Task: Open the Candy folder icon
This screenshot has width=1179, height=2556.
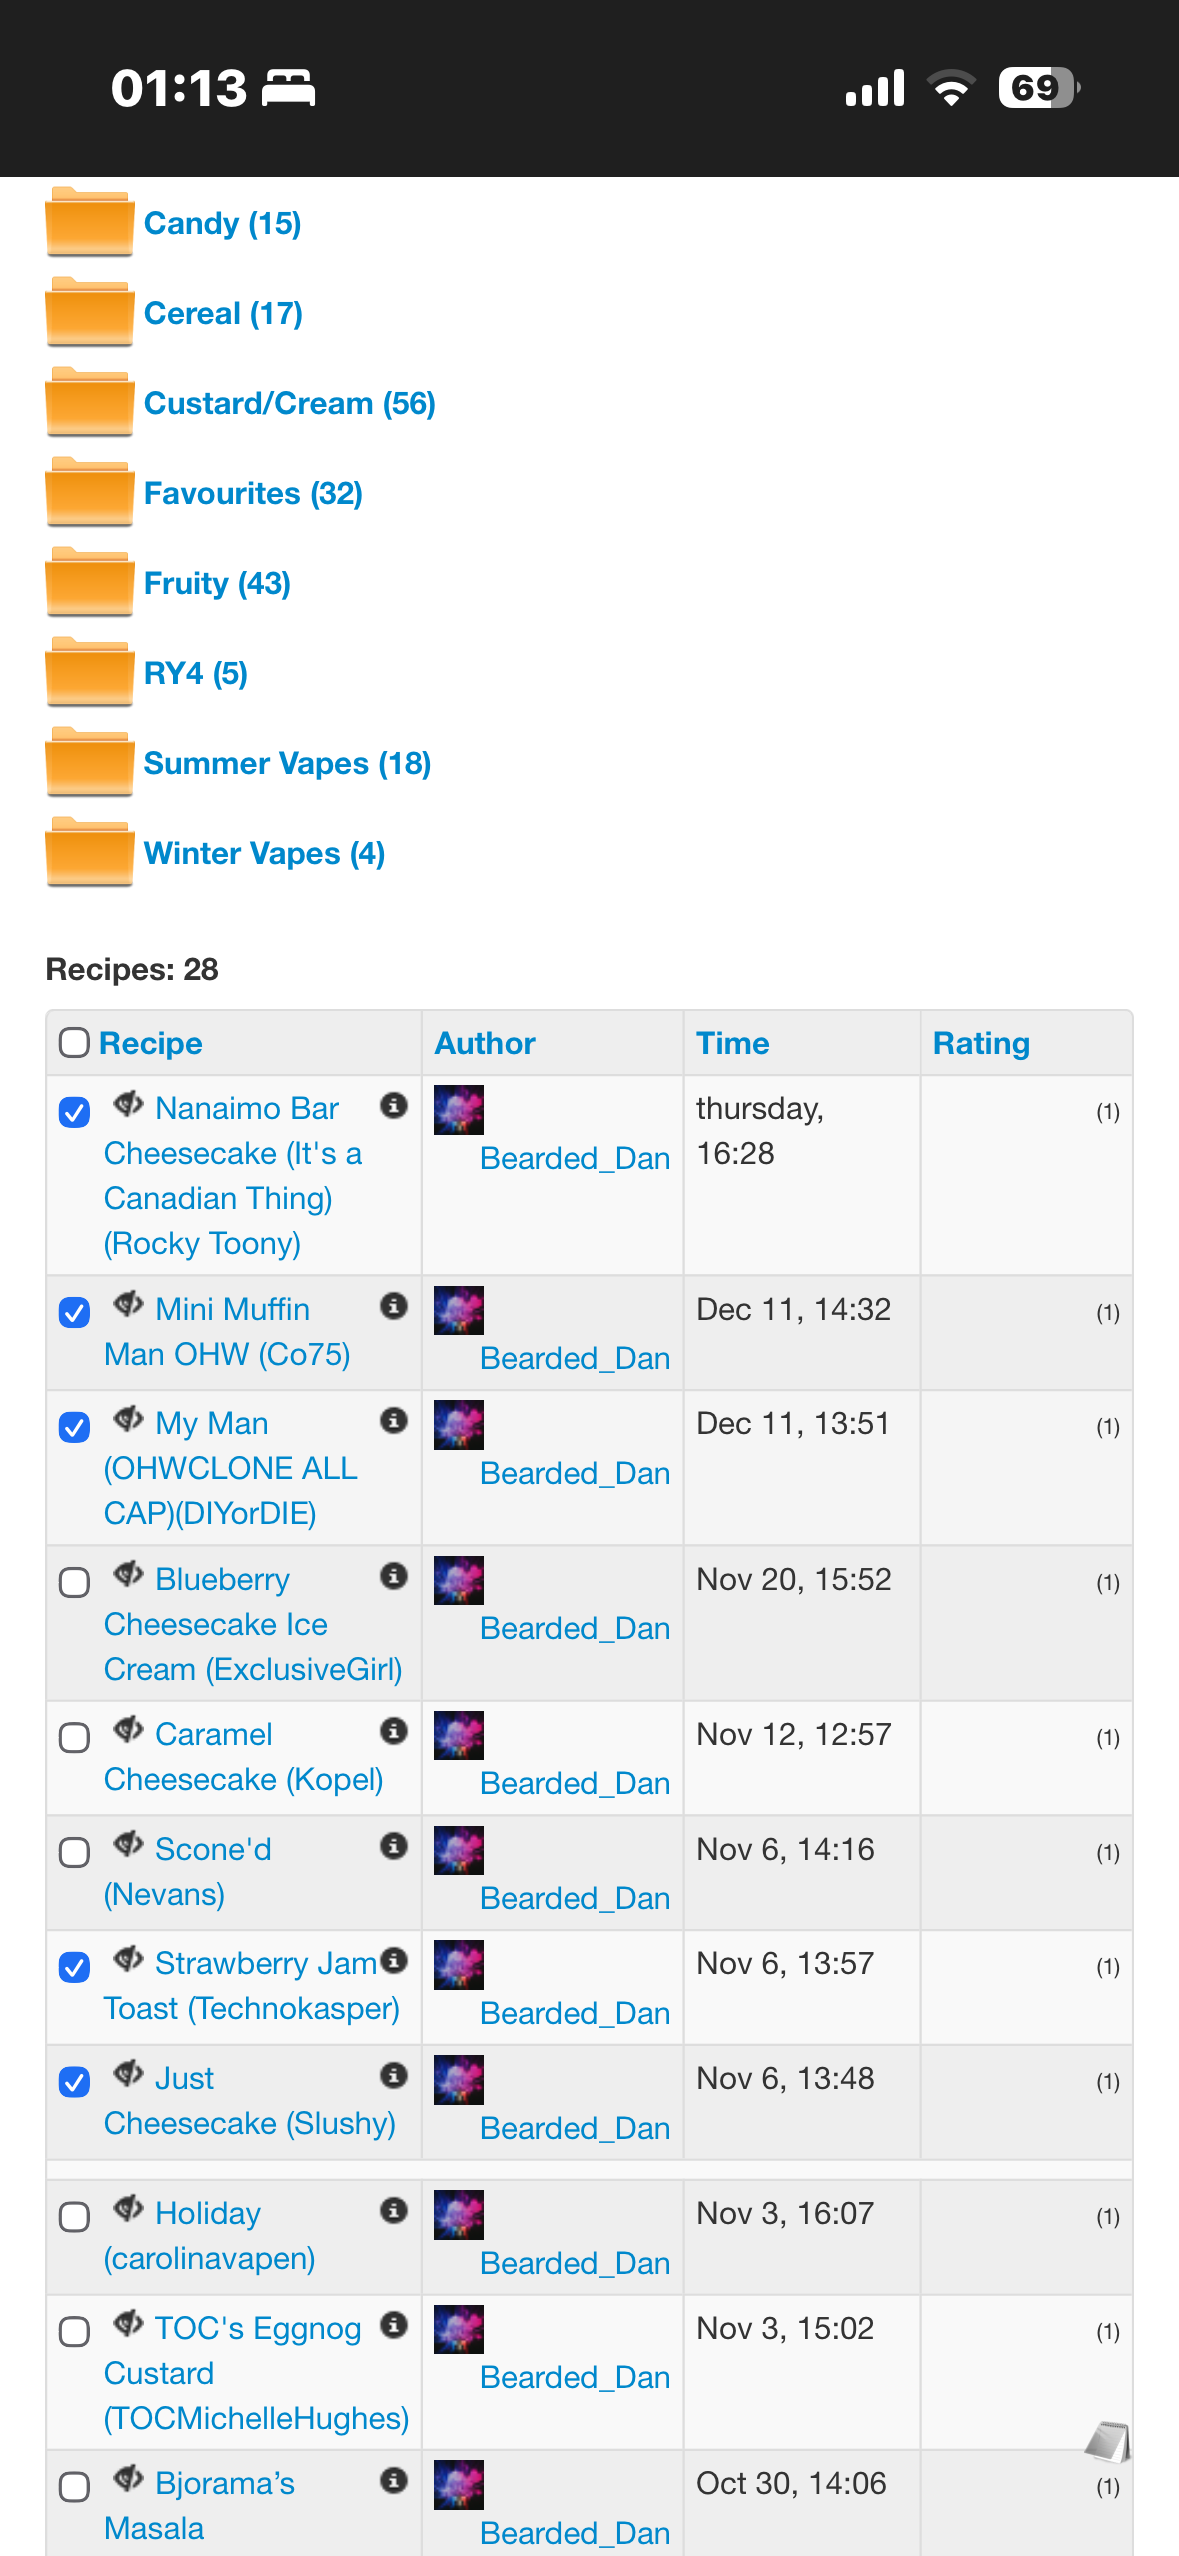Action: coord(89,222)
